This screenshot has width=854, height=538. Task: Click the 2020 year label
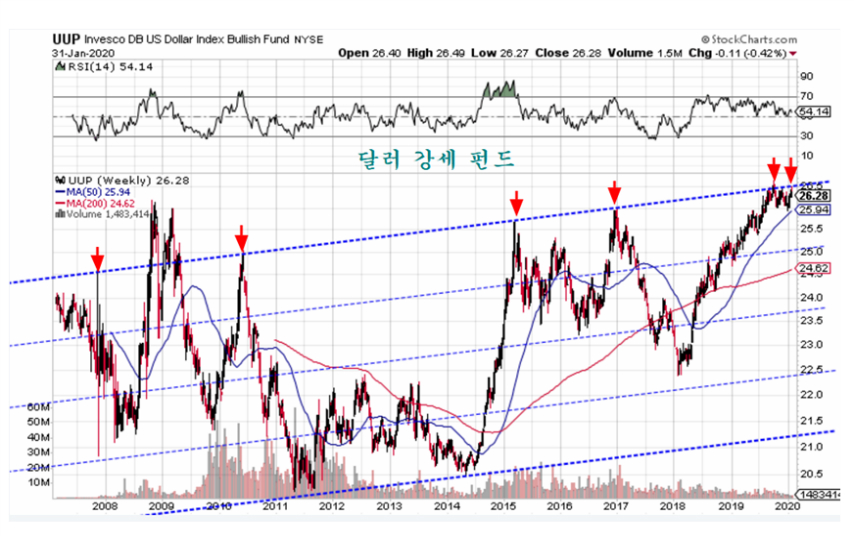788,506
